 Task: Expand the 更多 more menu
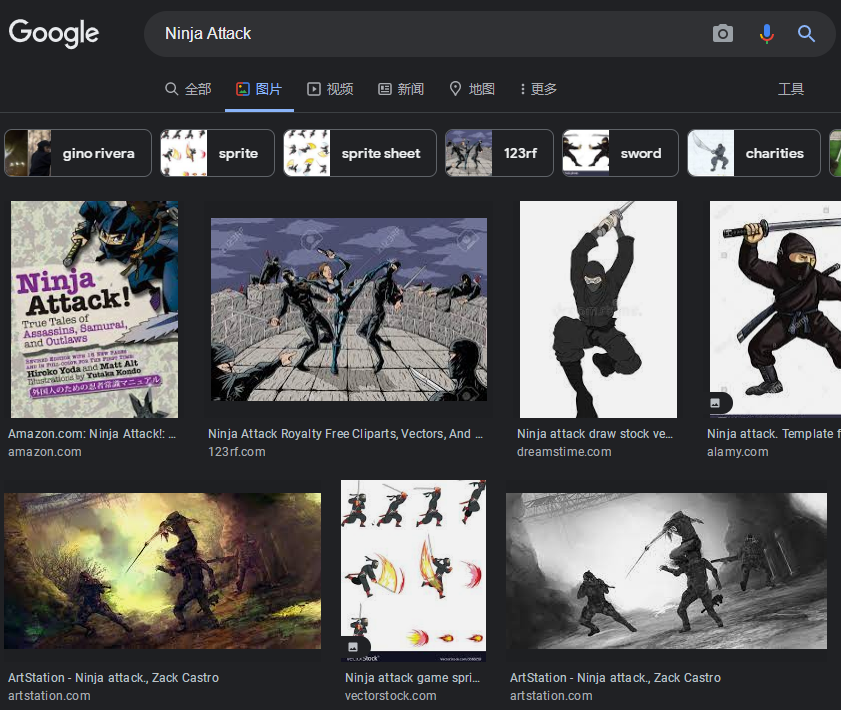[539, 89]
